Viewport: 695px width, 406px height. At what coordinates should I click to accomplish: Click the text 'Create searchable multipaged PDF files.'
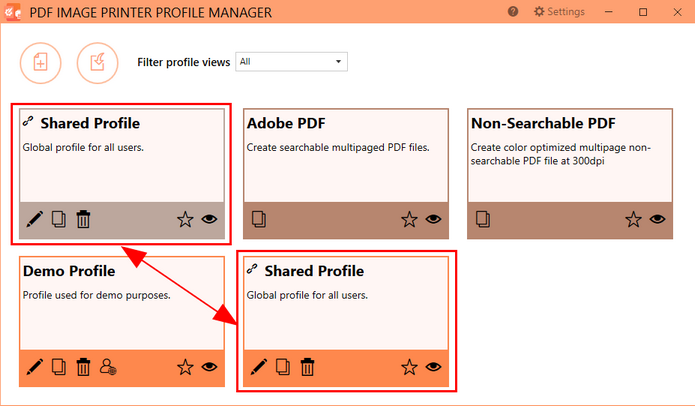click(338, 148)
